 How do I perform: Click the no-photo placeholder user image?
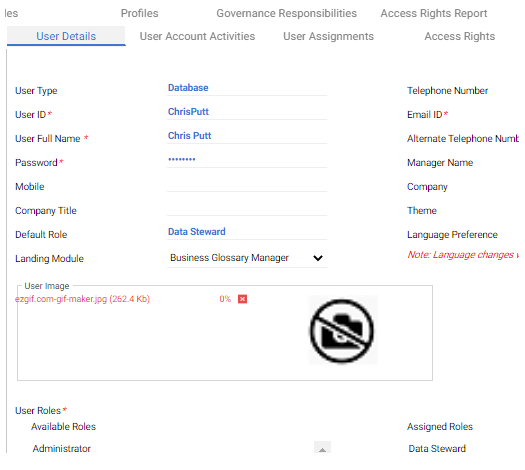point(343,330)
